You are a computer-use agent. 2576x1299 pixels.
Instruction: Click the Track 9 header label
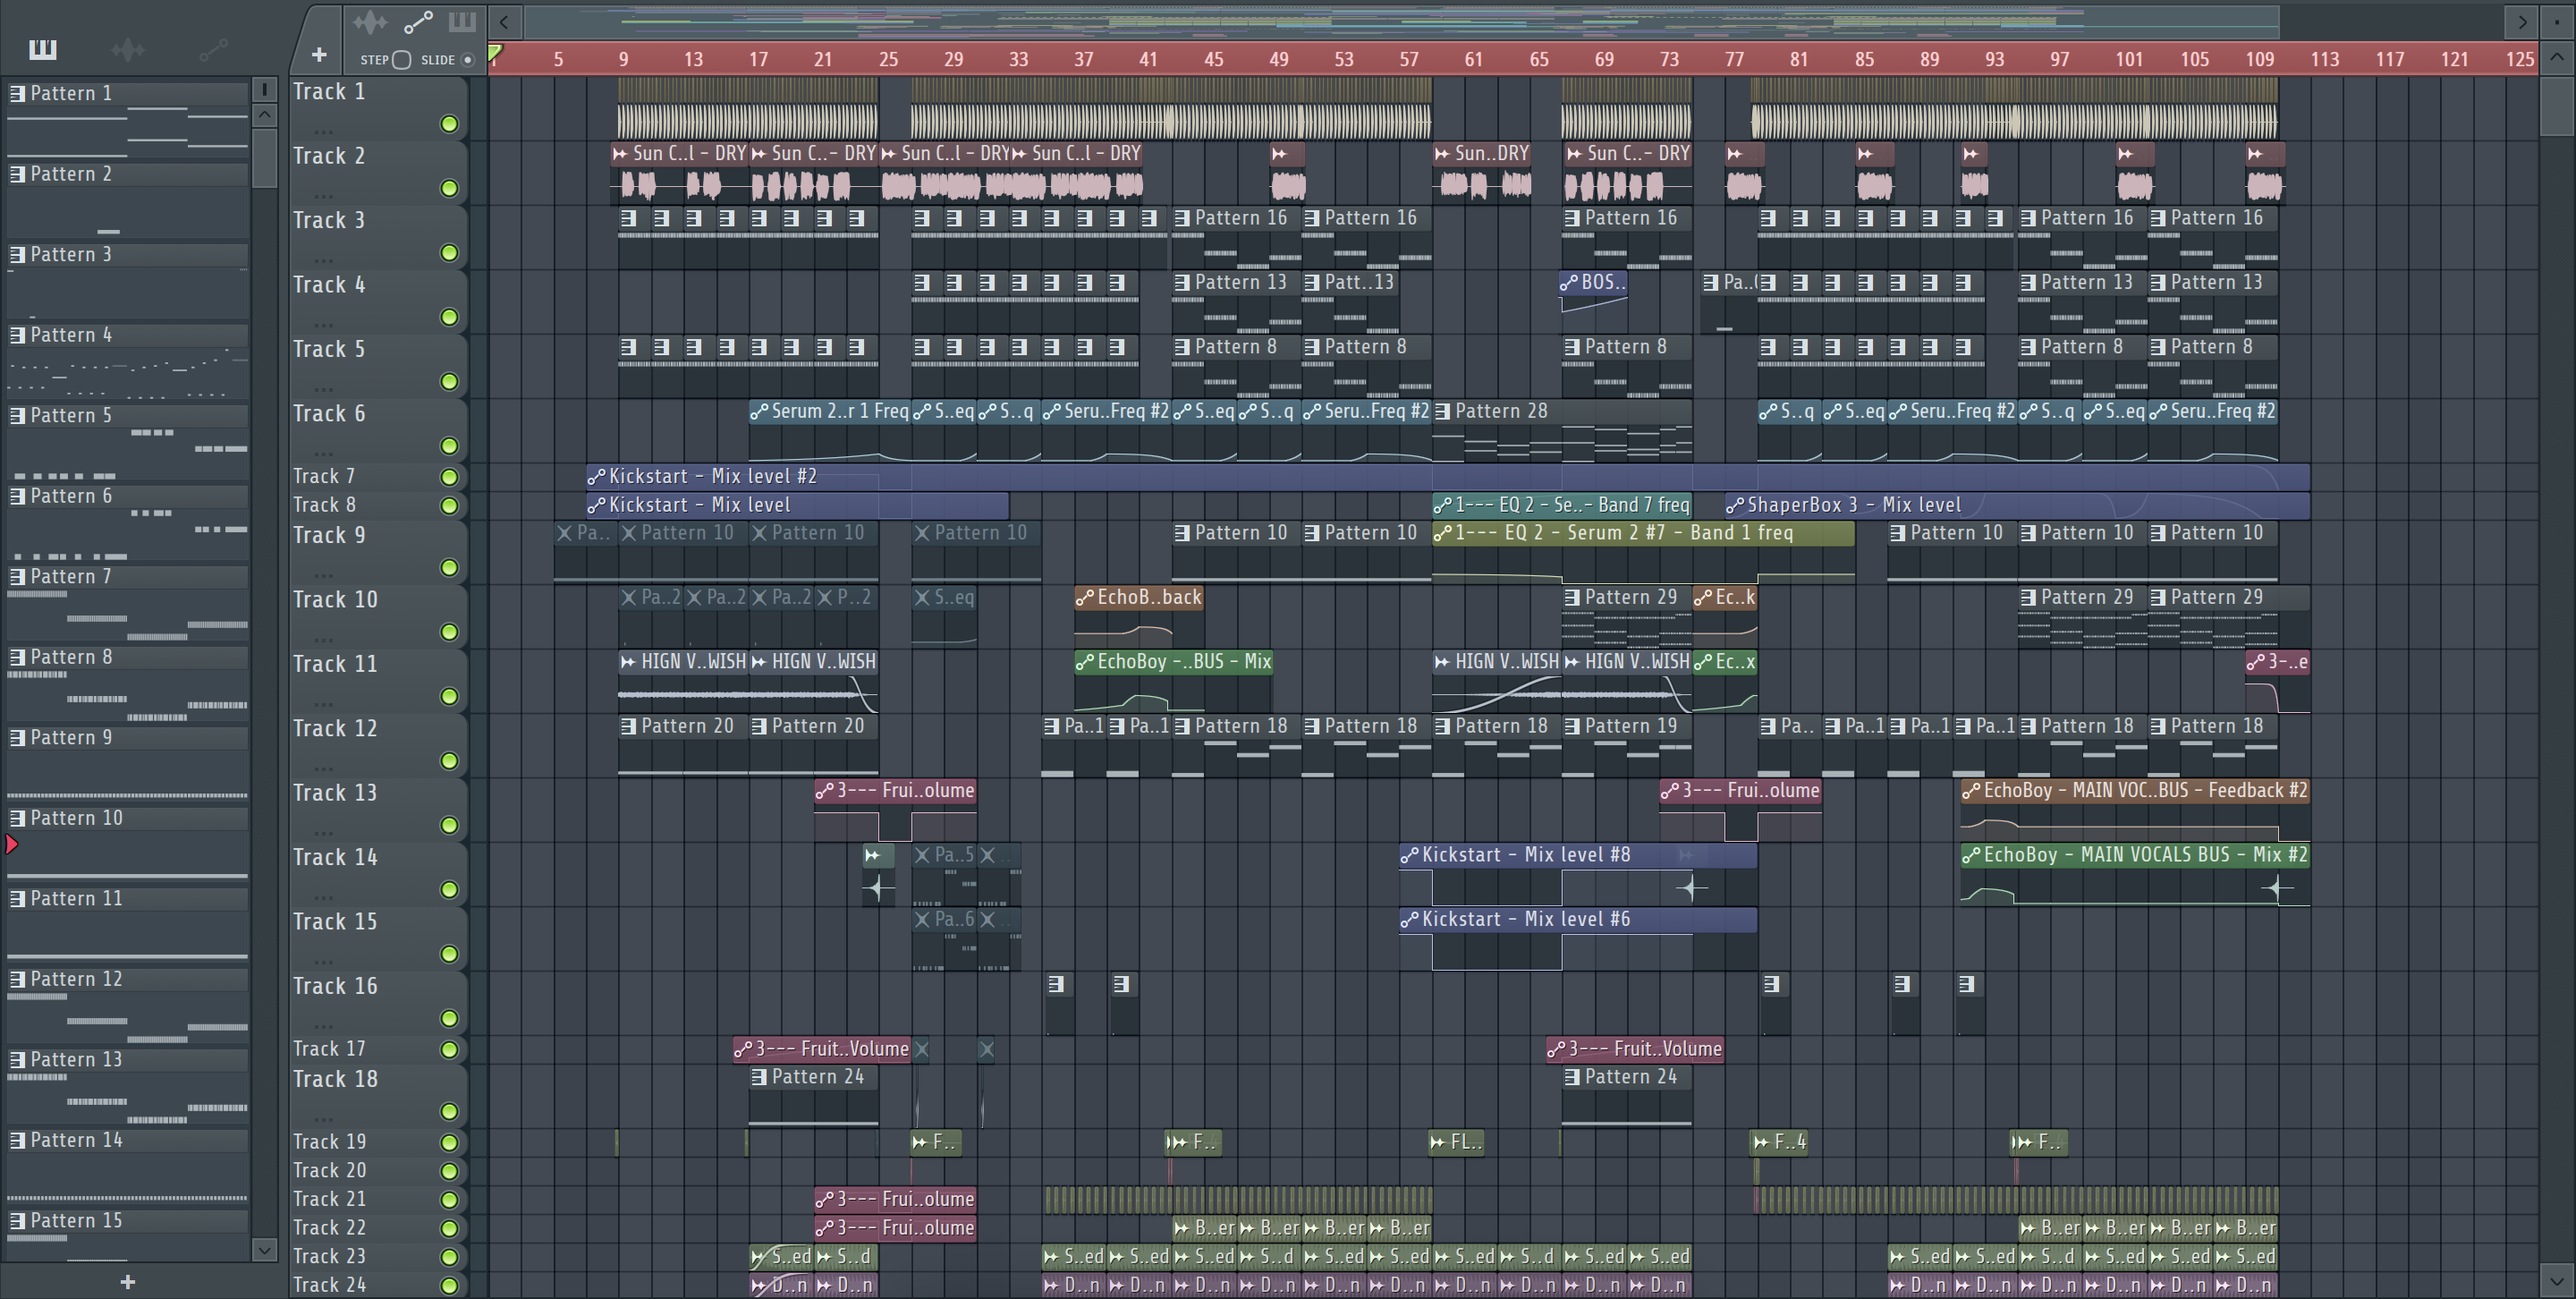pyautogui.click(x=329, y=536)
